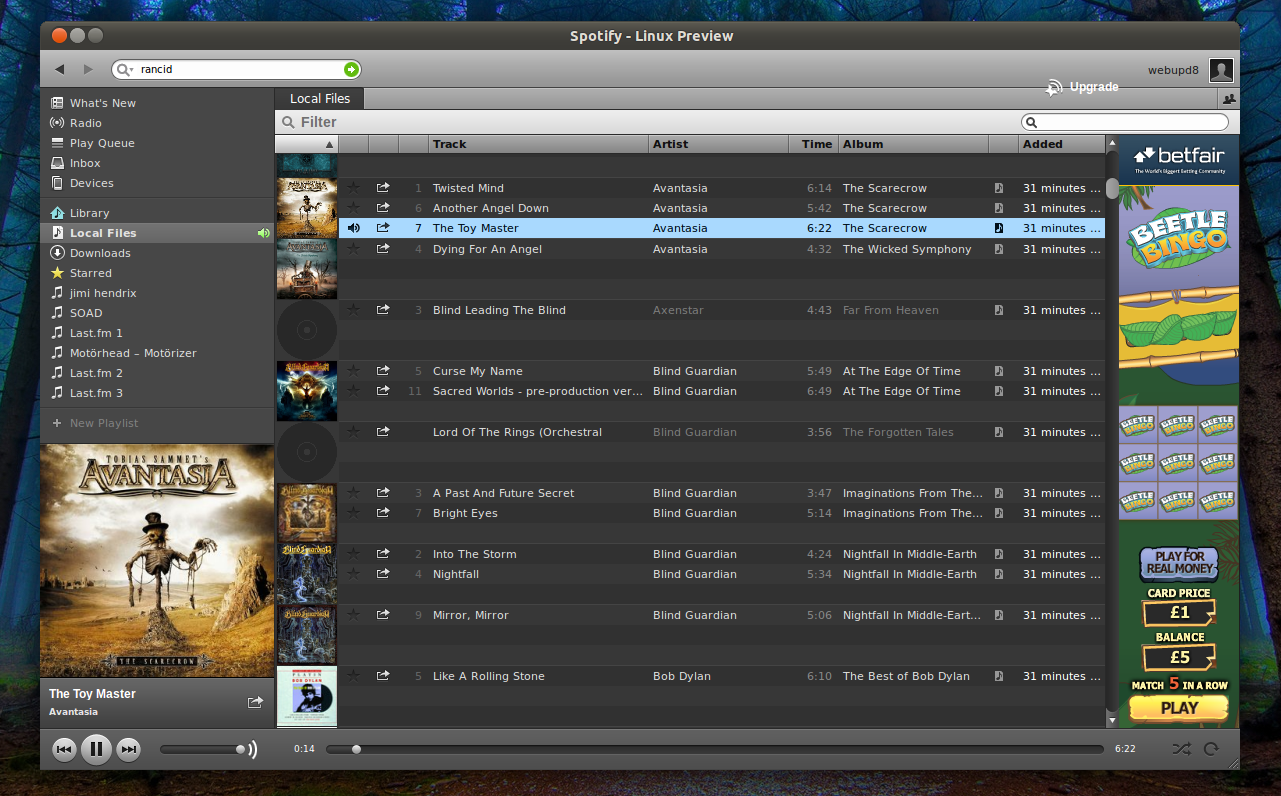Click the sort arrow in the album art column header
The image size is (1281, 796).
click(x=330, y=145)
